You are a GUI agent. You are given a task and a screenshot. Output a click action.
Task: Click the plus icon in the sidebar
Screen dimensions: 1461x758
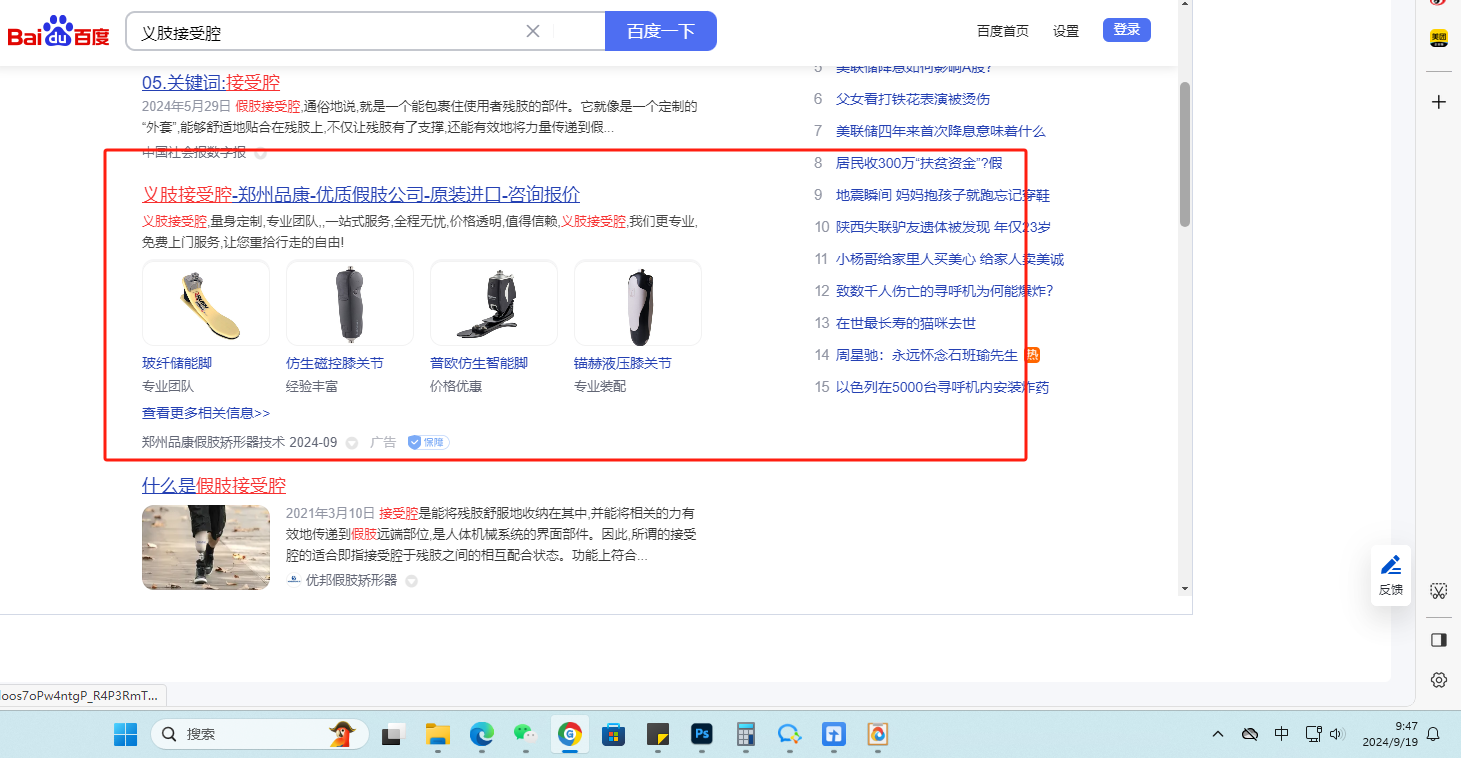tap(1438, 102)
